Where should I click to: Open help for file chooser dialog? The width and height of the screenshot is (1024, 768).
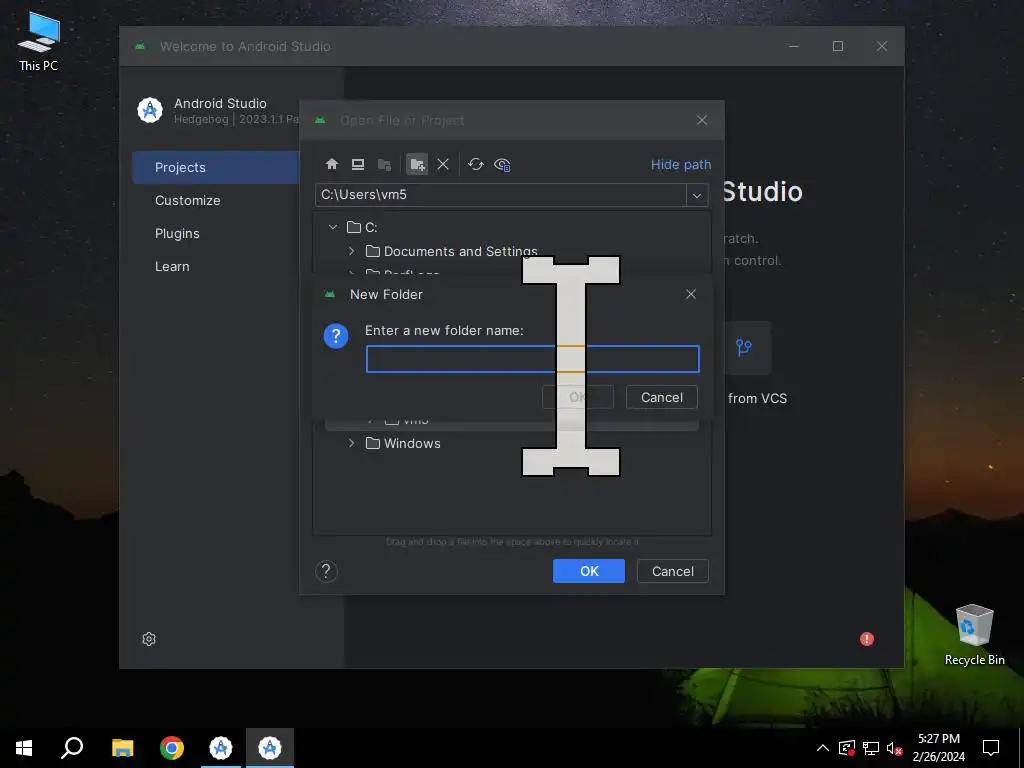(x=326, y=571)
